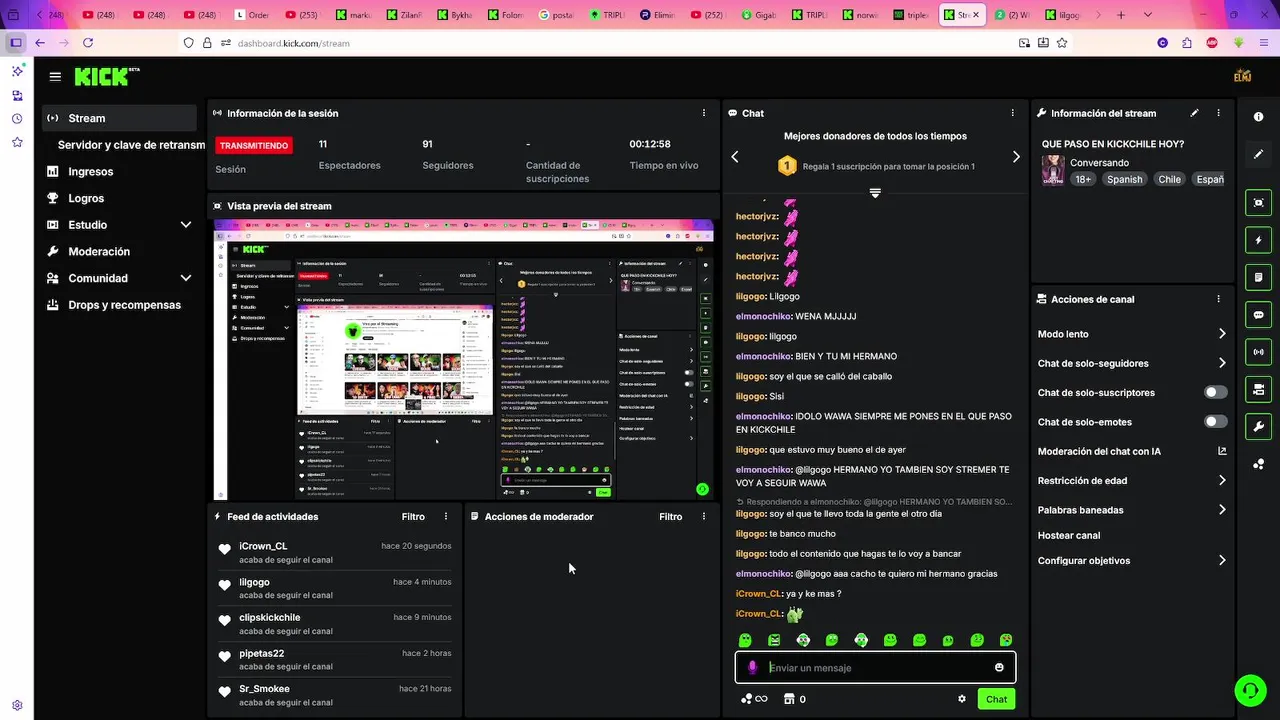Click the 18+ tag in stream info
Image resolution: width=1280 pixels, height=720 pixels.
click(x=1083, y=179)
